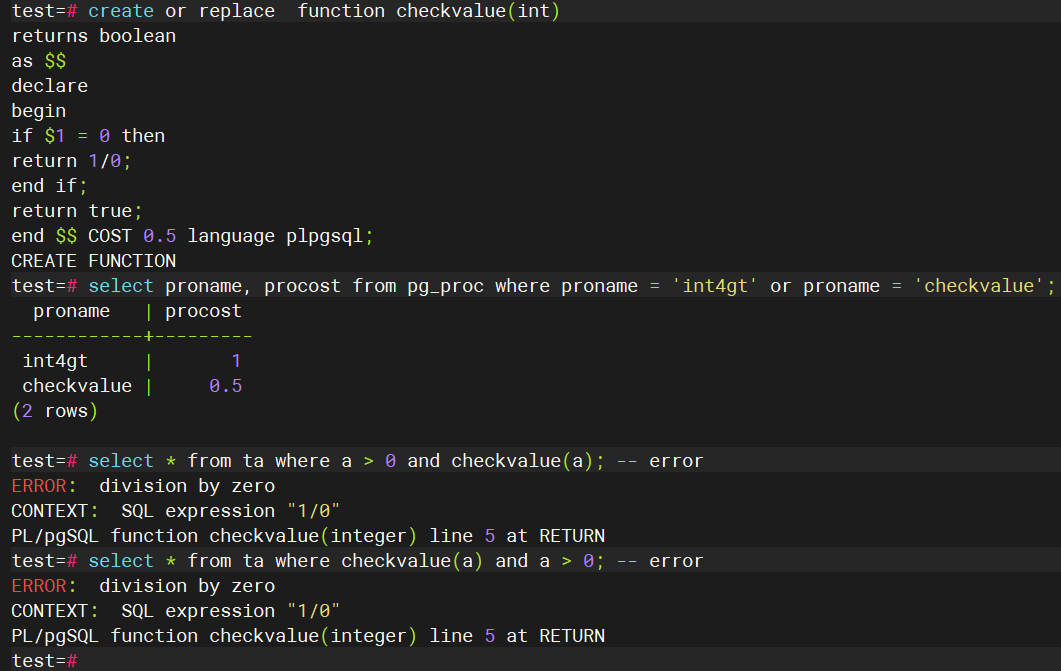
Task: Click the '(2 rows)' result count
Action: 55,411
